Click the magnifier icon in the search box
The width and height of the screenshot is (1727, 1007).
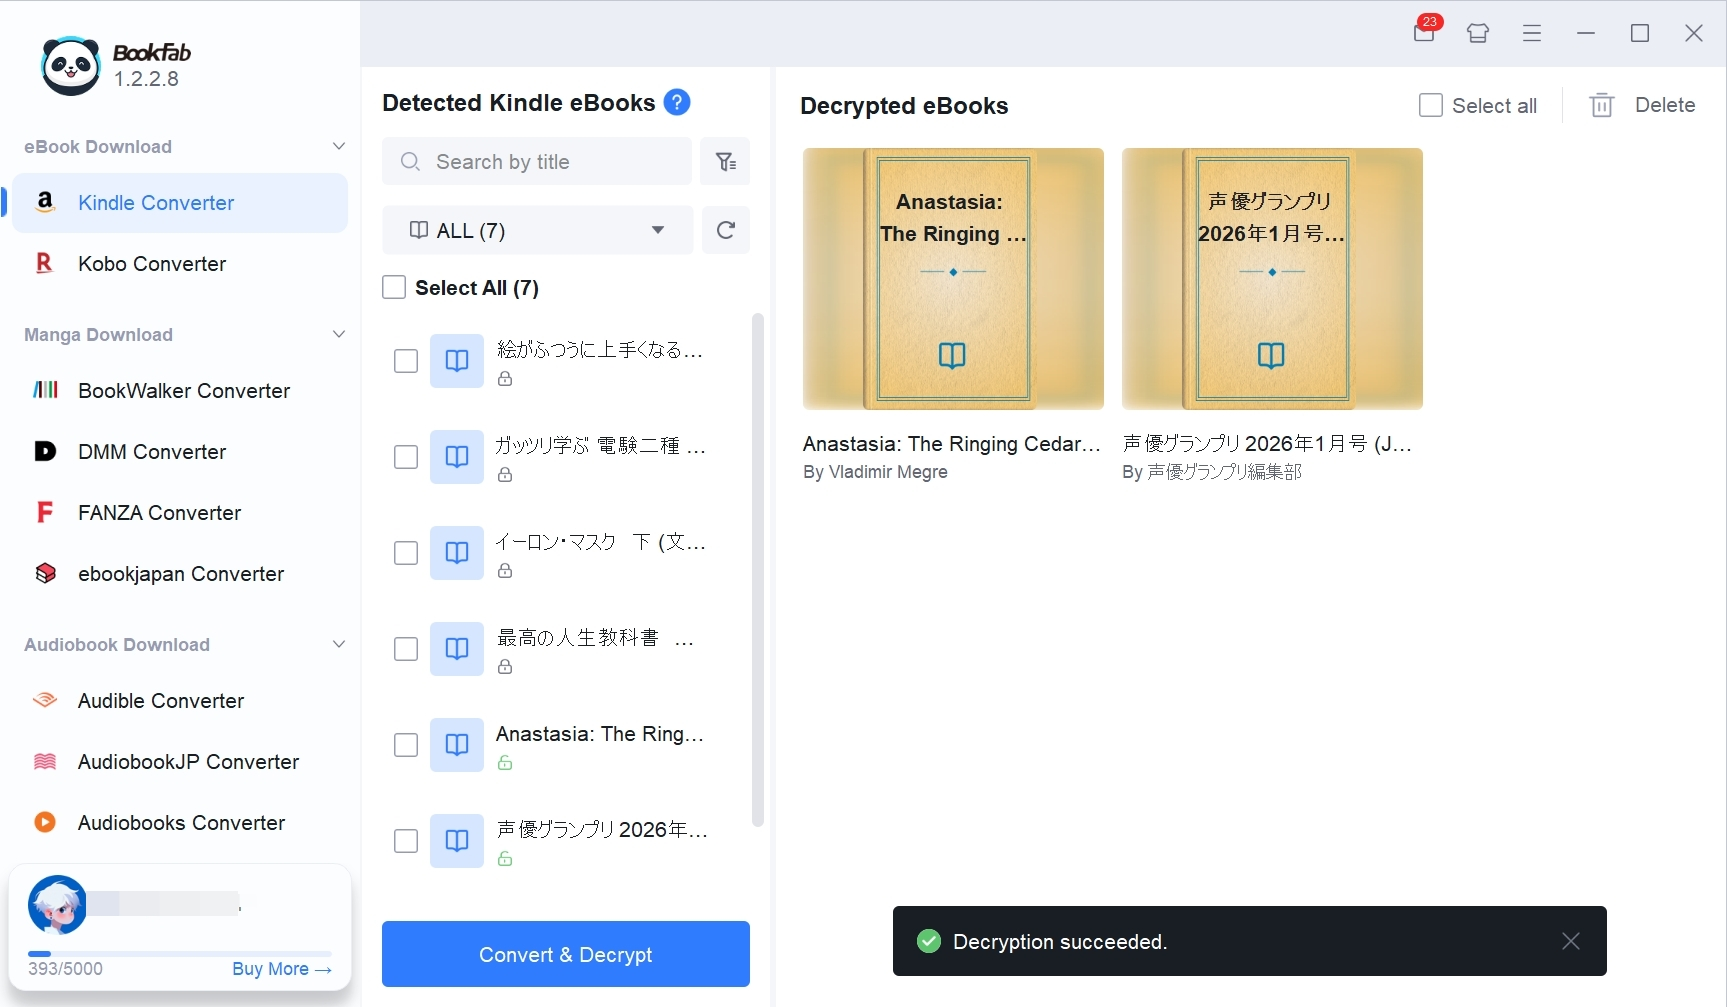click(x=410, y=161)
